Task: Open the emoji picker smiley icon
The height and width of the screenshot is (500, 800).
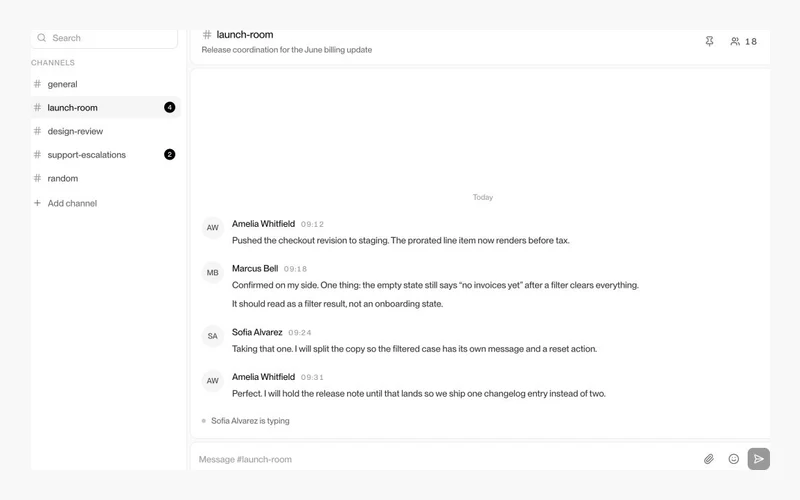Action: tap(734, 459)
